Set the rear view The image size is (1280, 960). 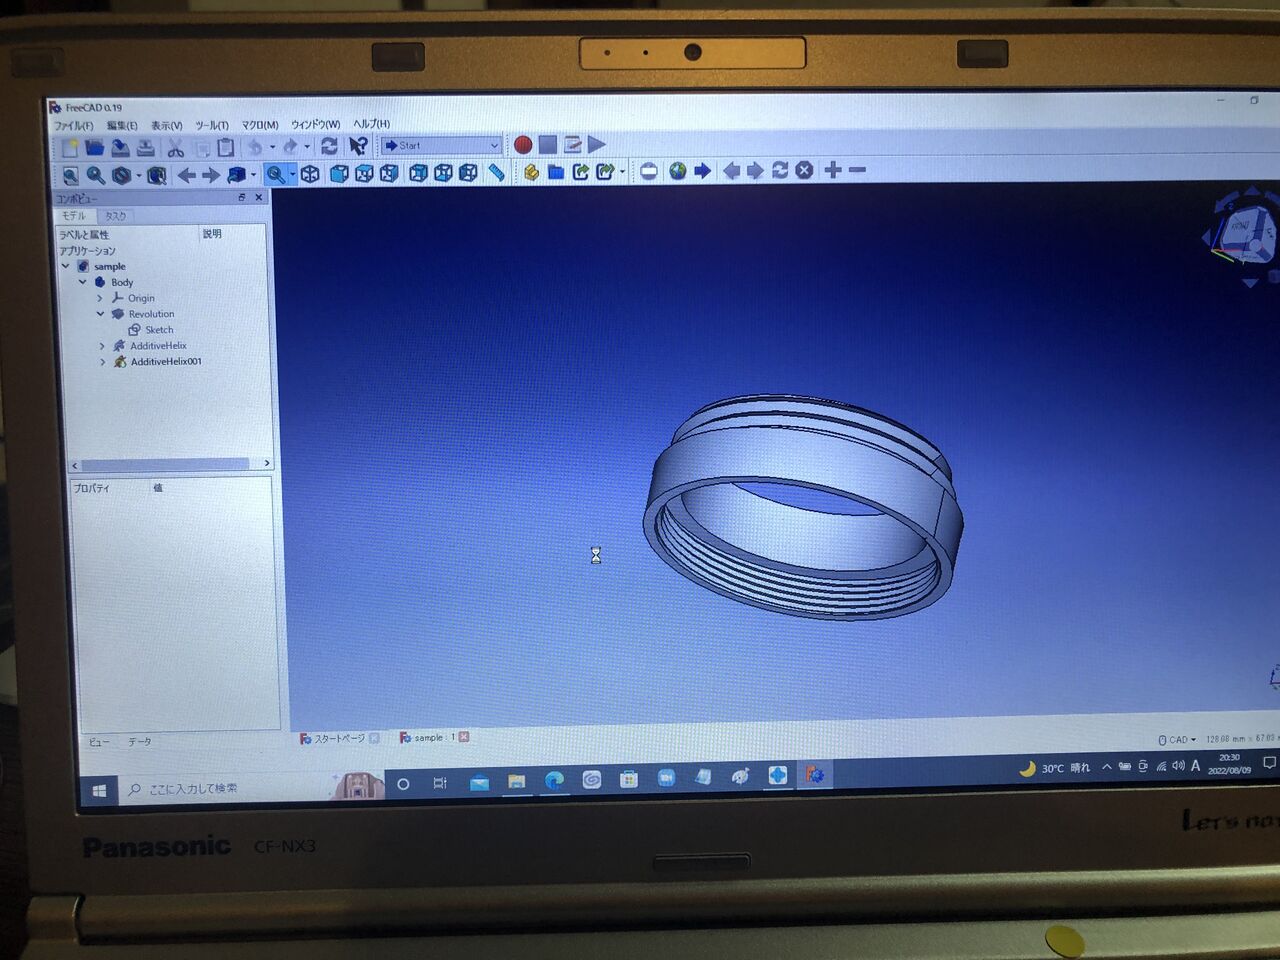pyautogui.click(x=418, y=173)
